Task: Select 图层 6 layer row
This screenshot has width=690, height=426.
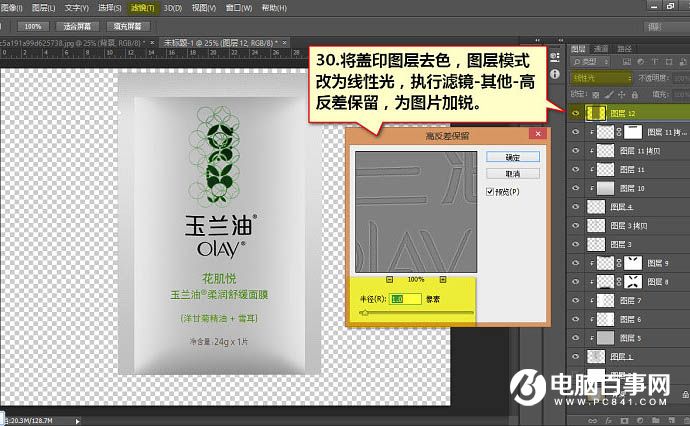Action: click(628, 319)
